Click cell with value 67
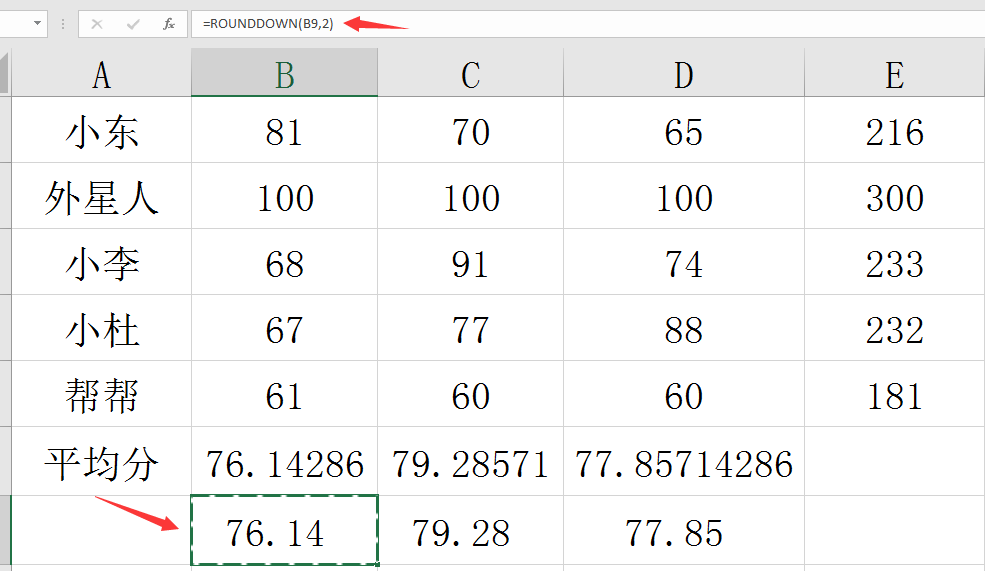 pos(285,328)
